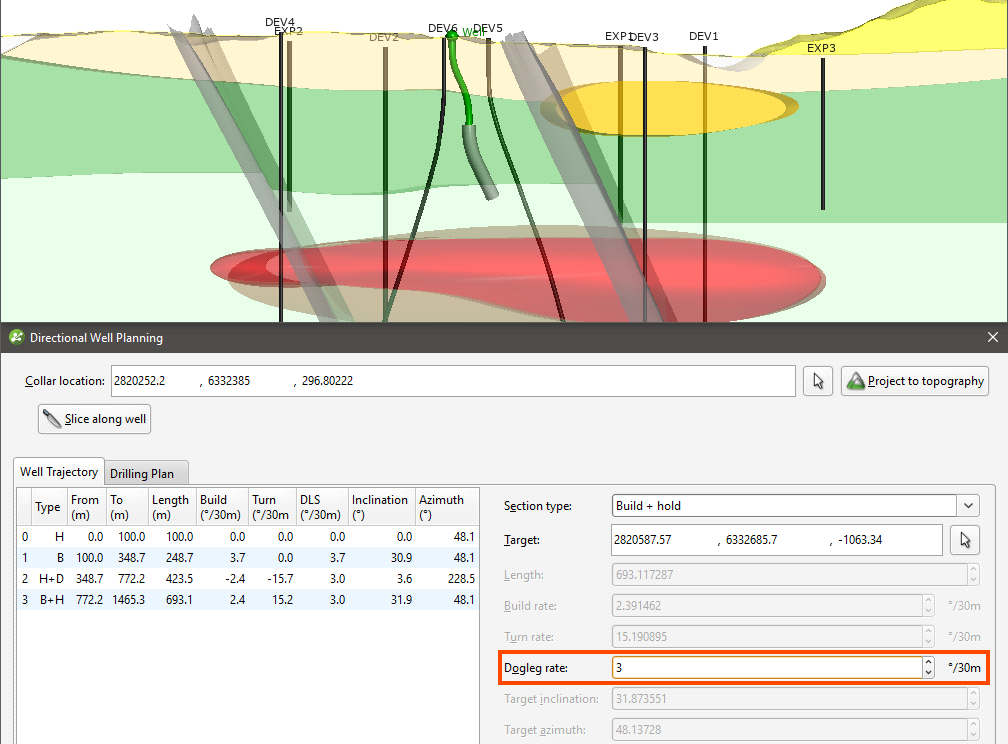
Task: Click Project to topography button
Action: 914,381
